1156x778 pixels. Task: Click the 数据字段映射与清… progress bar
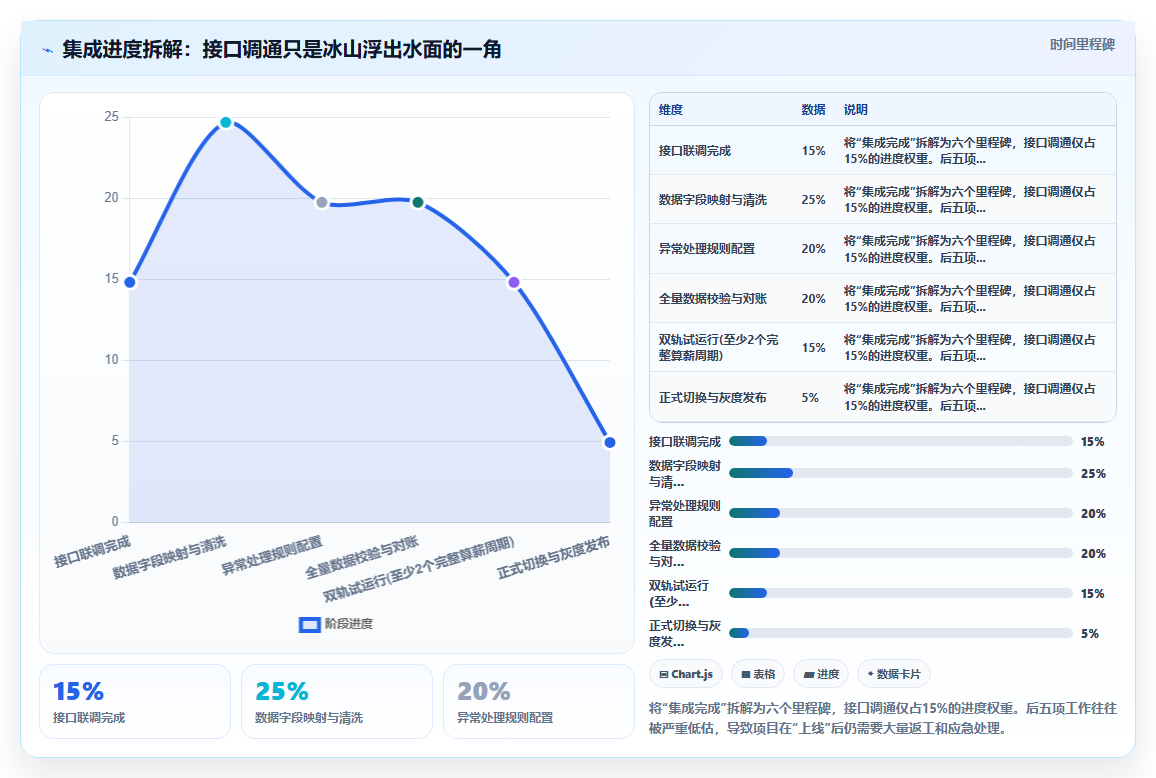click(900, 473)
